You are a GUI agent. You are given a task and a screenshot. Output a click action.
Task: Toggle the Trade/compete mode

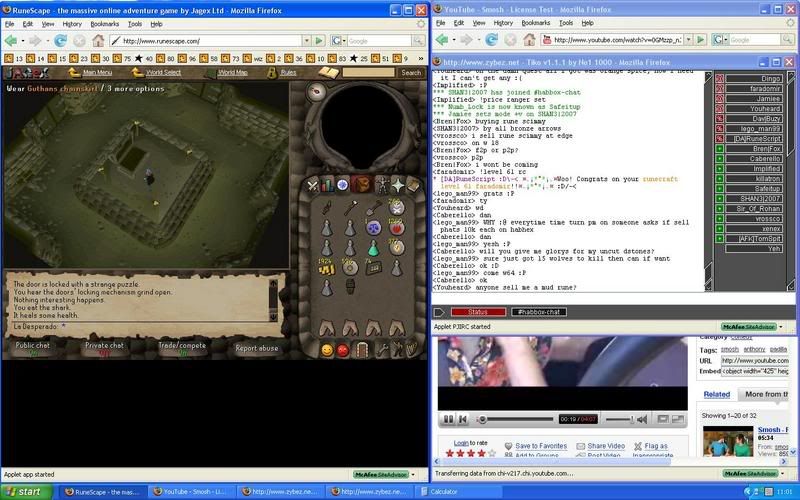(182, 348)
